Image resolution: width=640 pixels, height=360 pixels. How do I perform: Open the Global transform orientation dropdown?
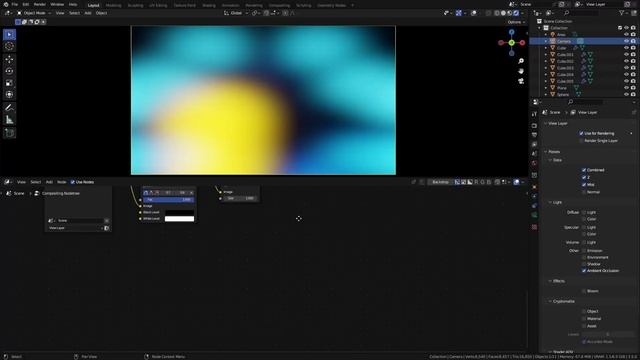coord(236,13)
